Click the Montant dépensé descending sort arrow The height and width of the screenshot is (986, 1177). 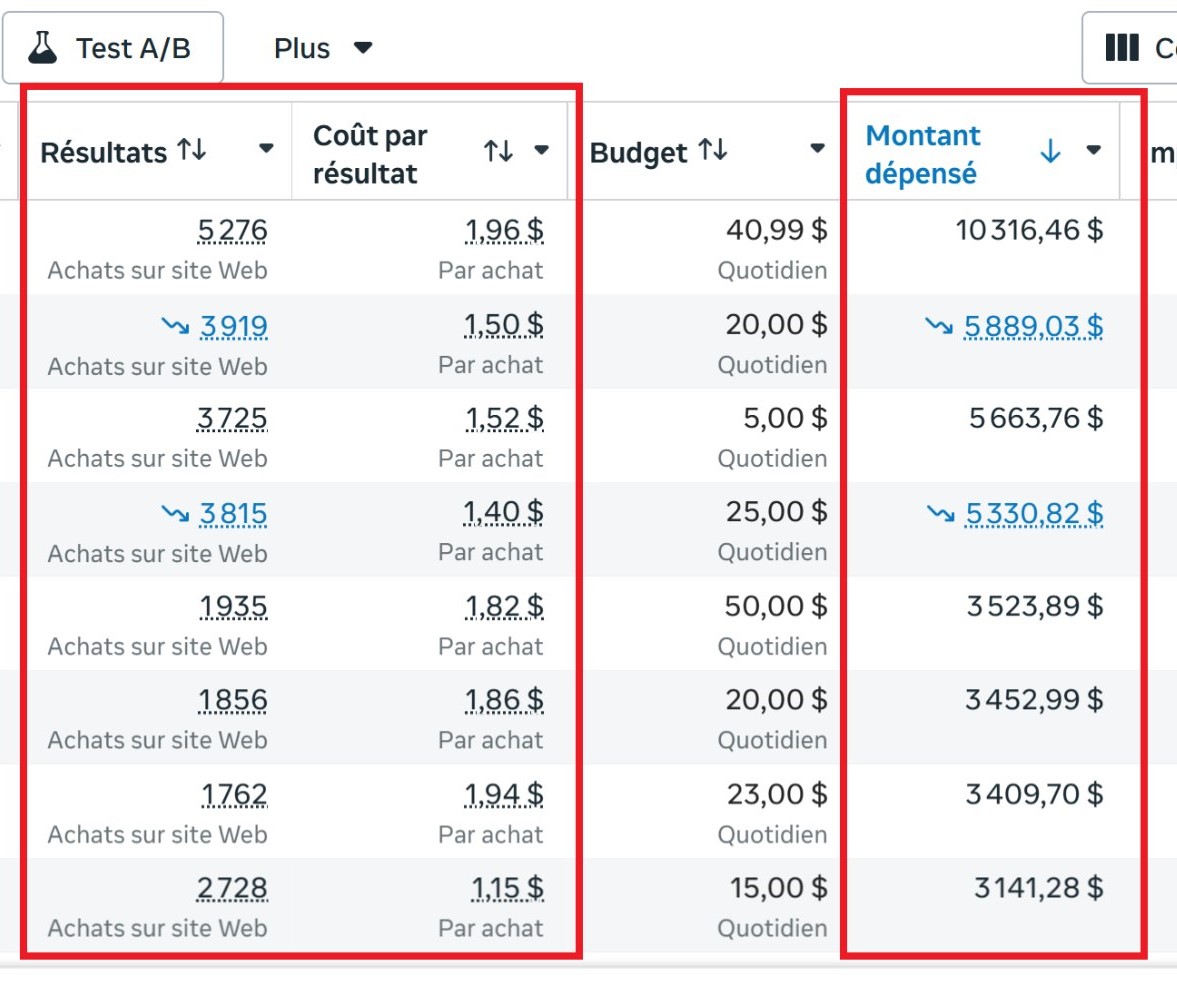click(1050, 151)
